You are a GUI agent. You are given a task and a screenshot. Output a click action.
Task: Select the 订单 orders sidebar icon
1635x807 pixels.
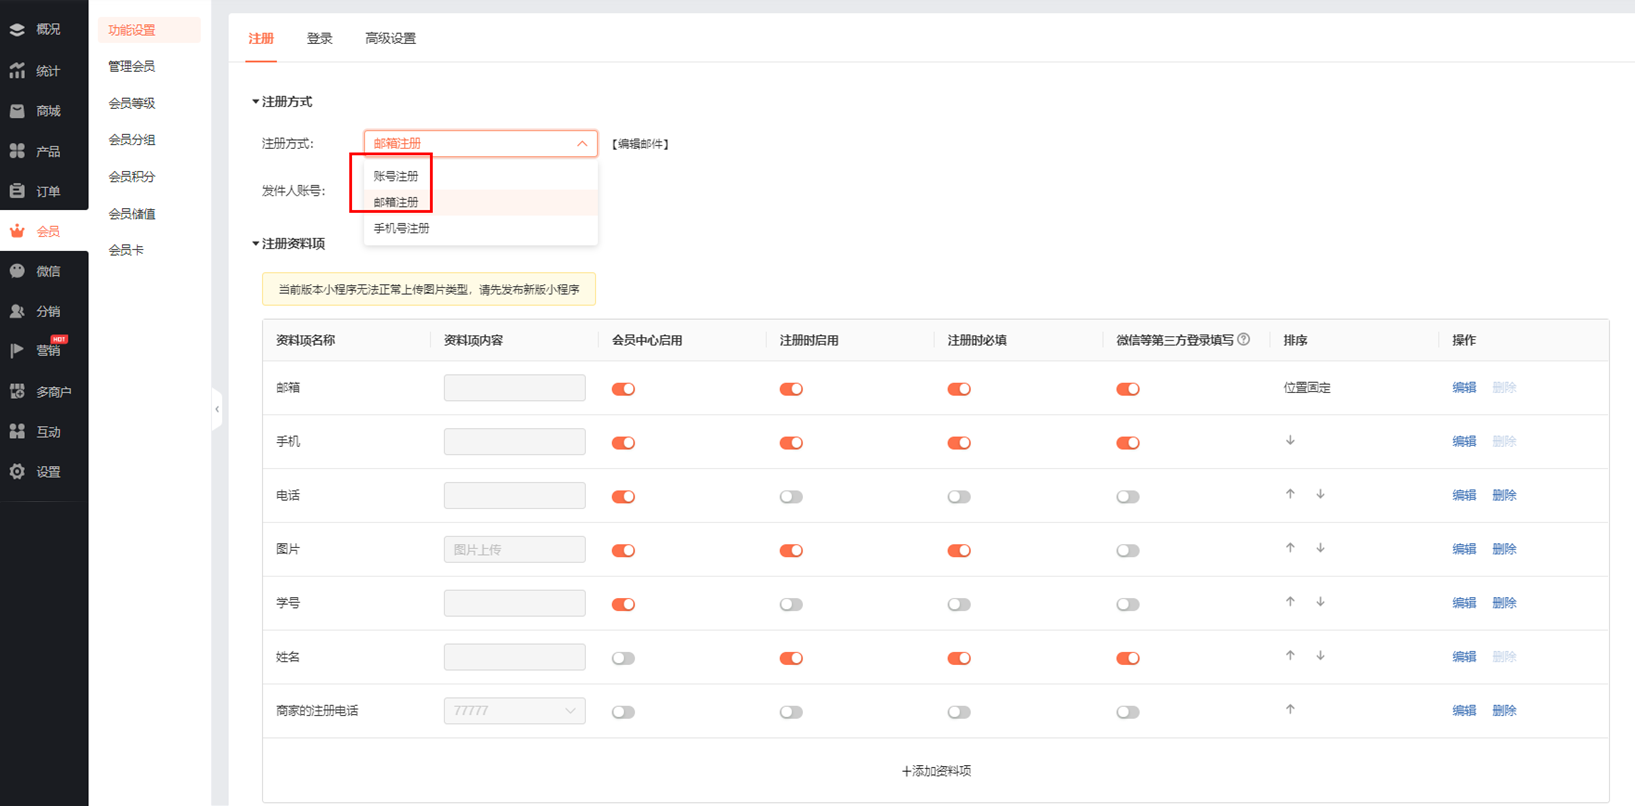click(x=17, y=191)
